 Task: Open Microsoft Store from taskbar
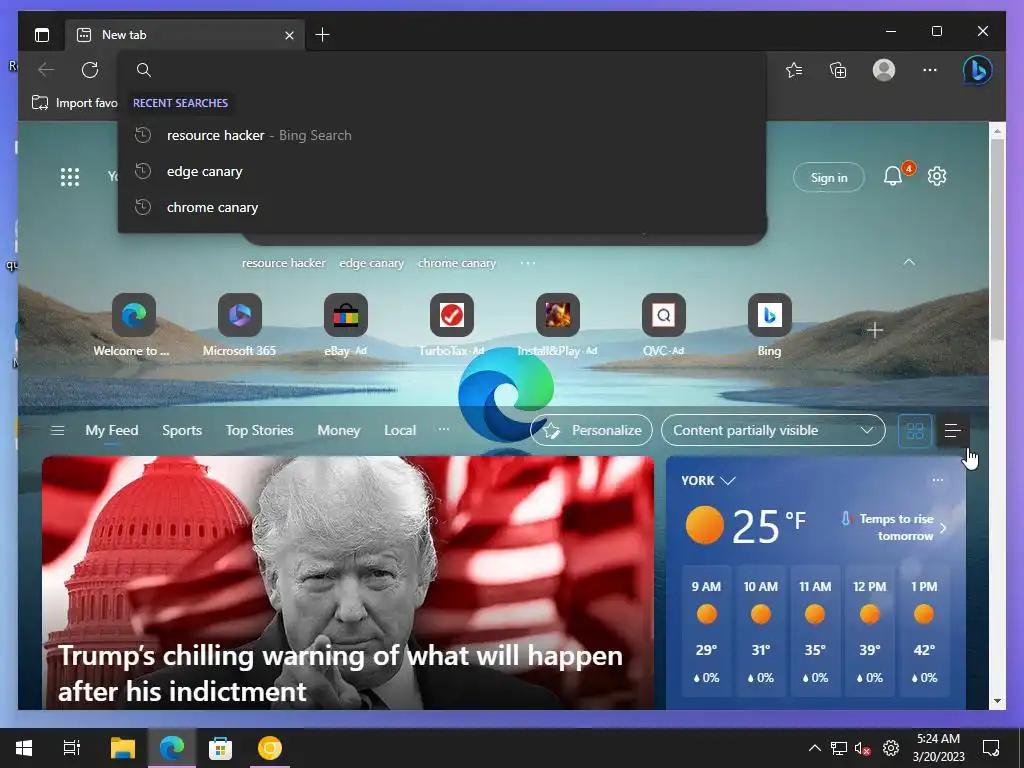(220, 748)
